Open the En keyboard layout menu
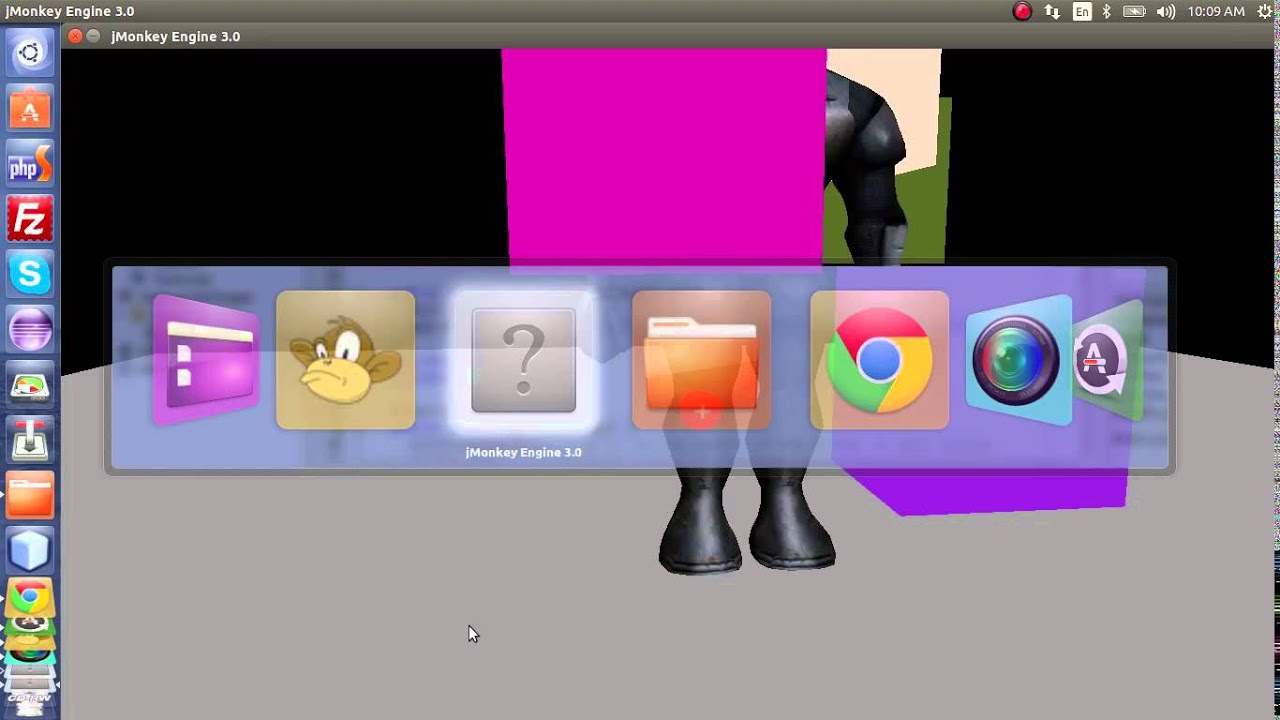This screenshot has width=1280, height=720. pyautogui.click(x=1082, y=12)
